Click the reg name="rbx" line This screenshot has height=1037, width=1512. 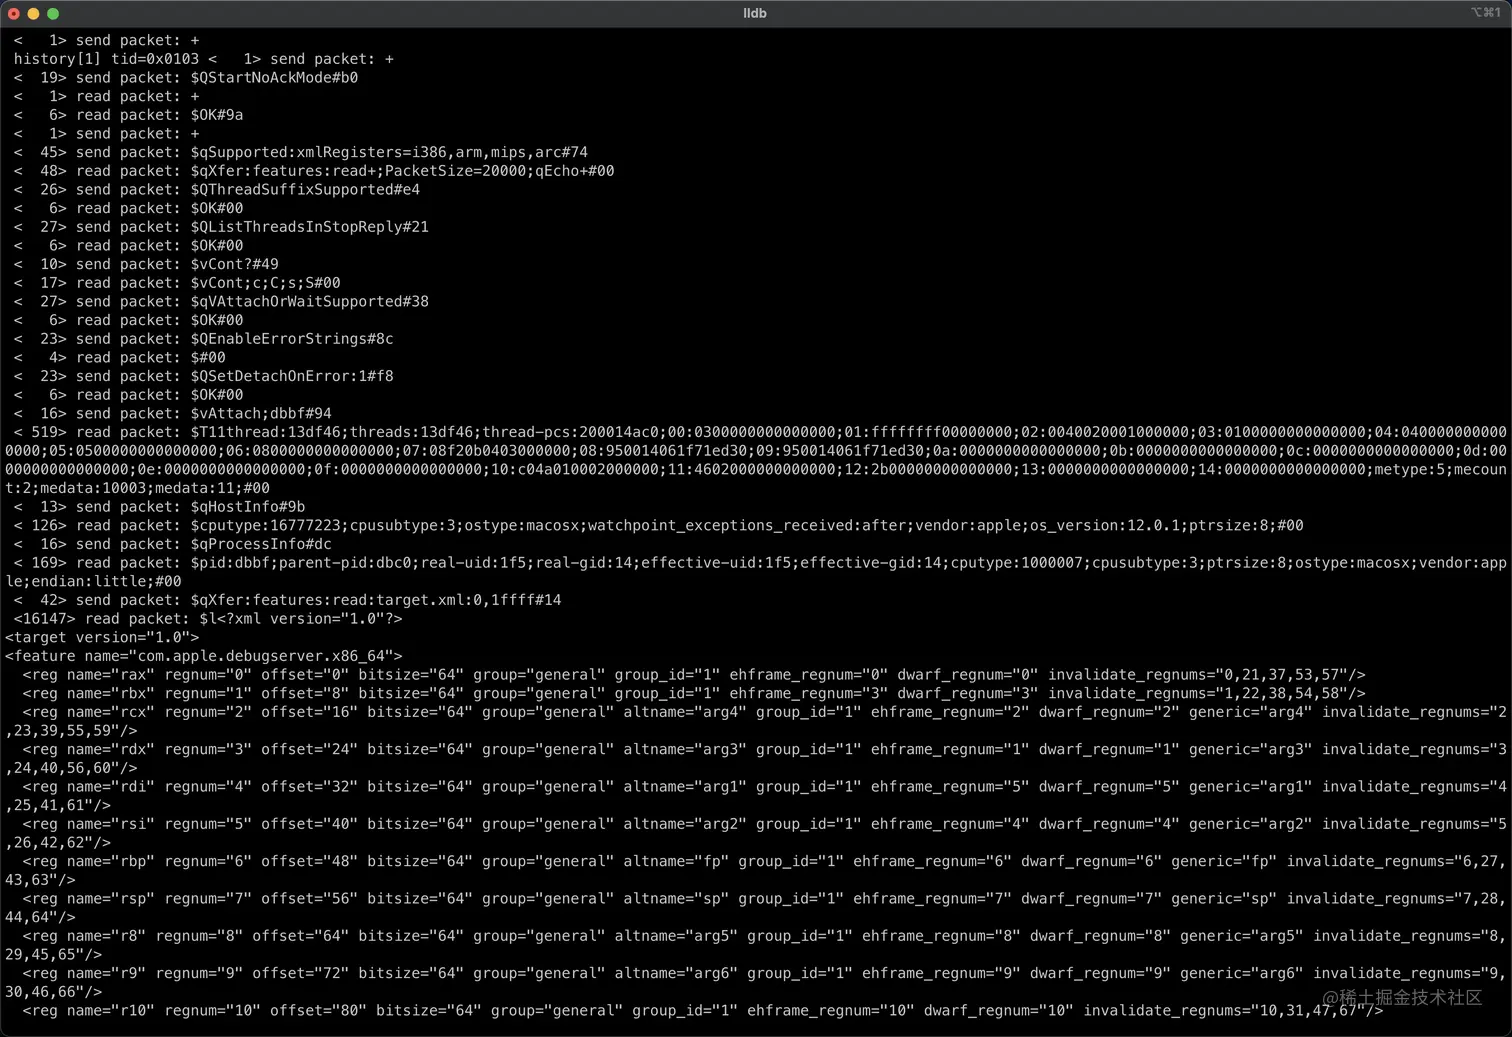coord(694,693)
